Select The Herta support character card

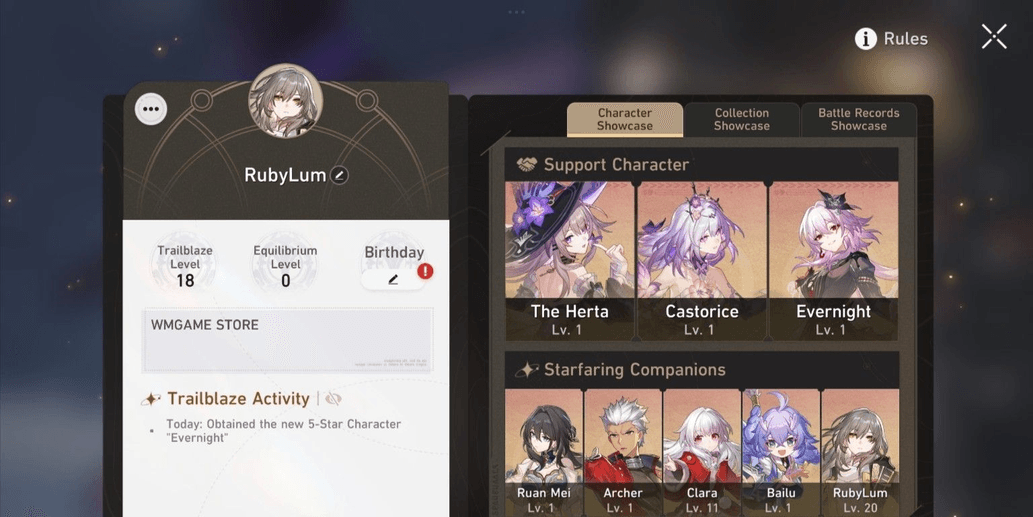(570, 261)
